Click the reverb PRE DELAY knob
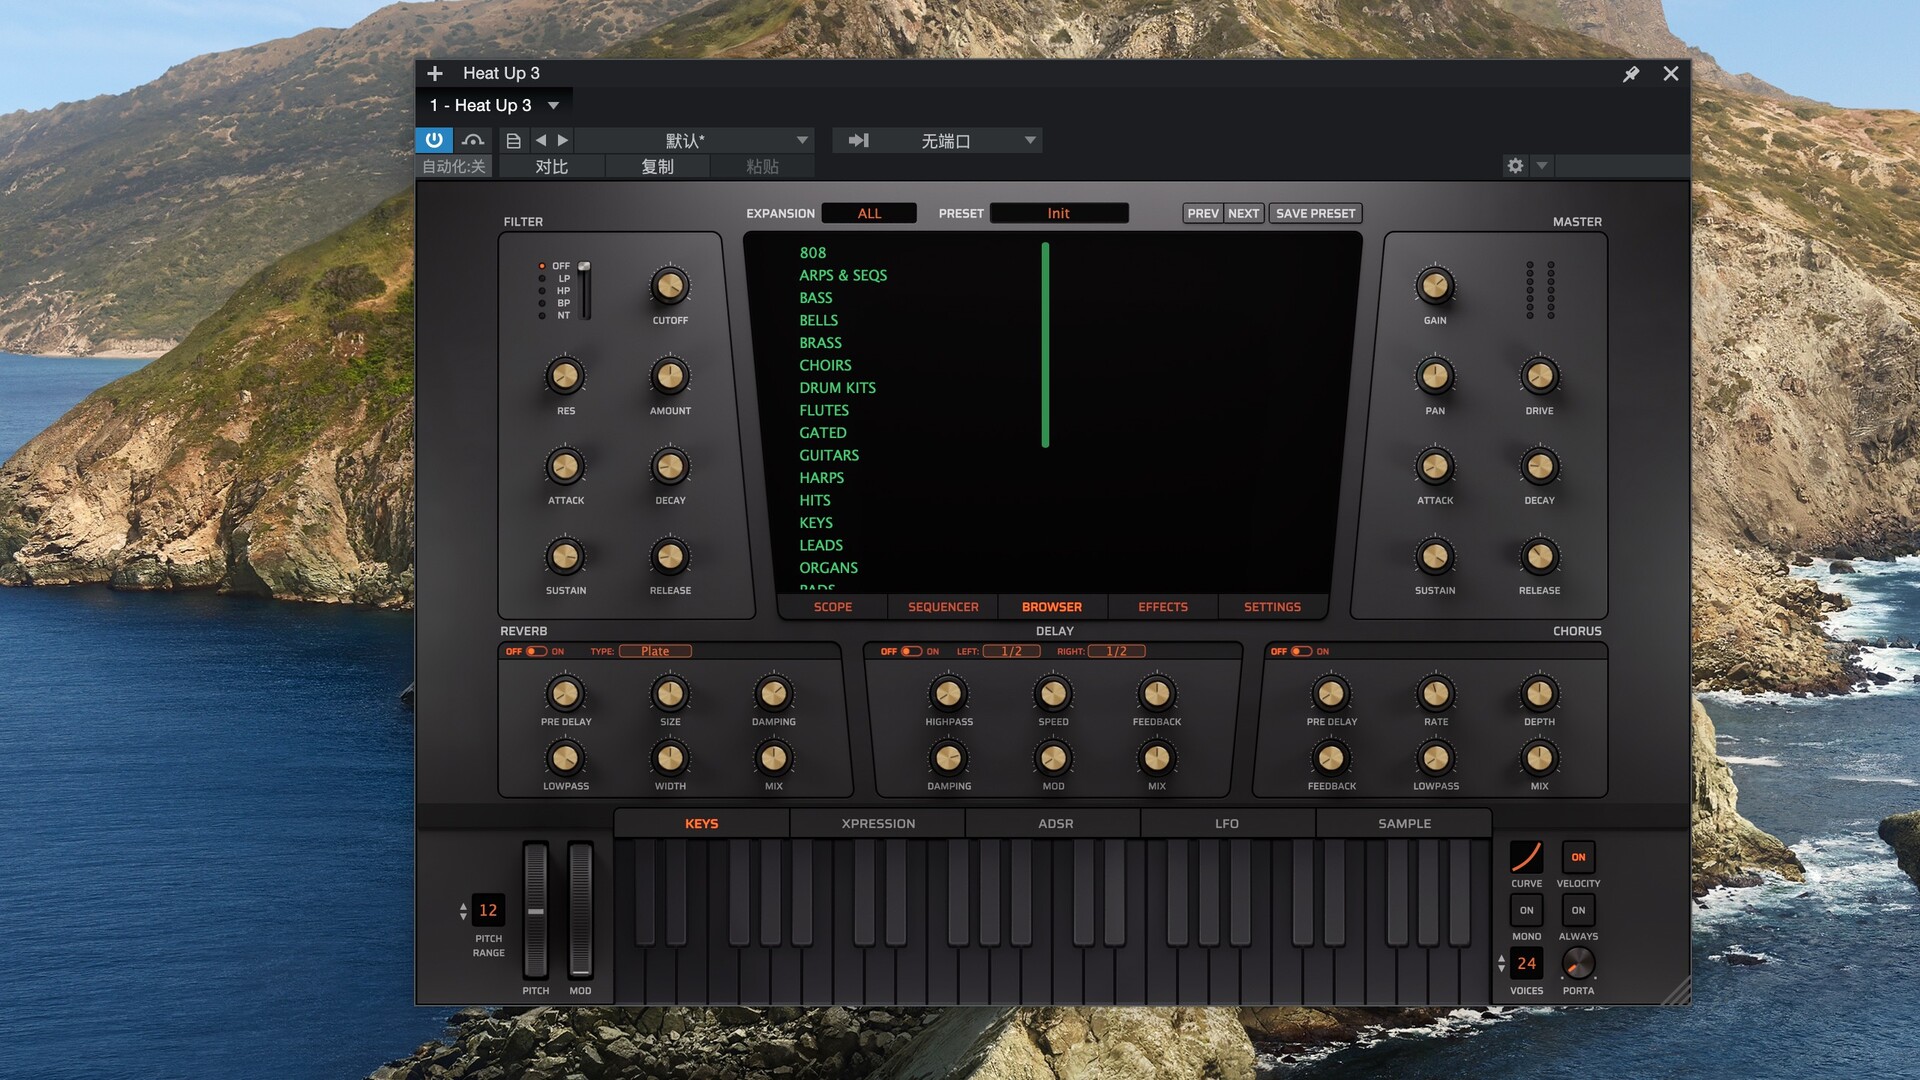 [565, 694]
